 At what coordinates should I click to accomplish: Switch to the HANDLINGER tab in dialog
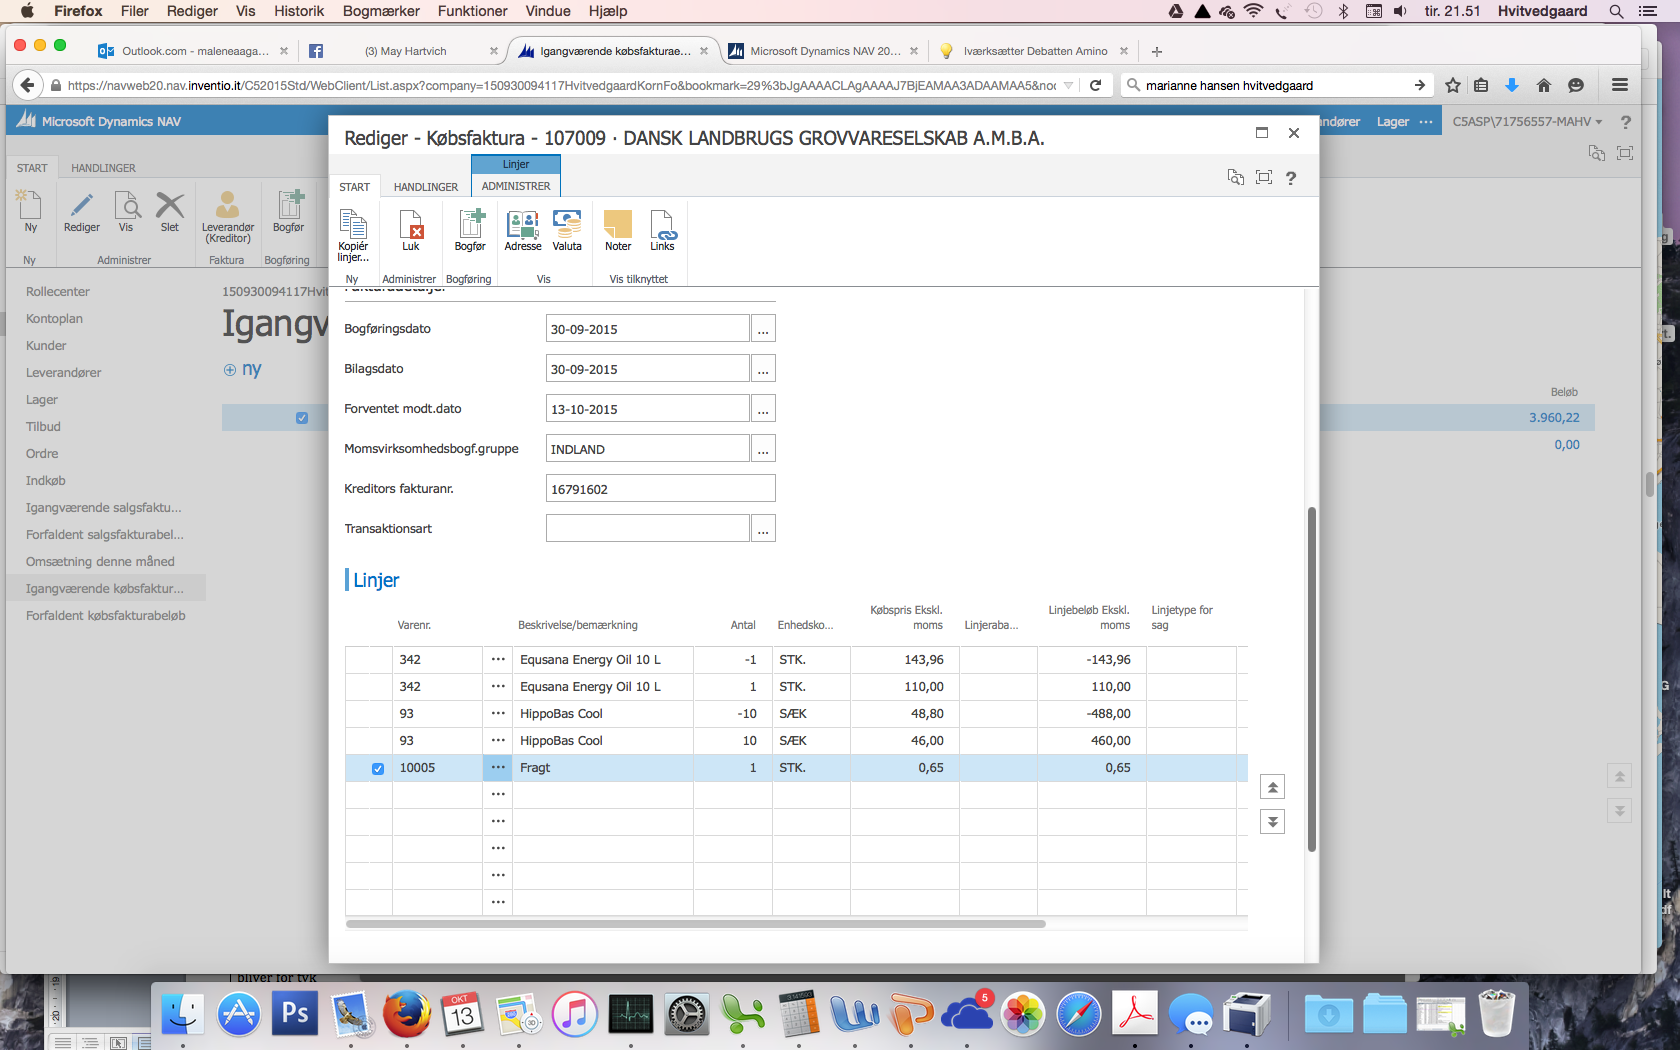click(x=425, y=187)
